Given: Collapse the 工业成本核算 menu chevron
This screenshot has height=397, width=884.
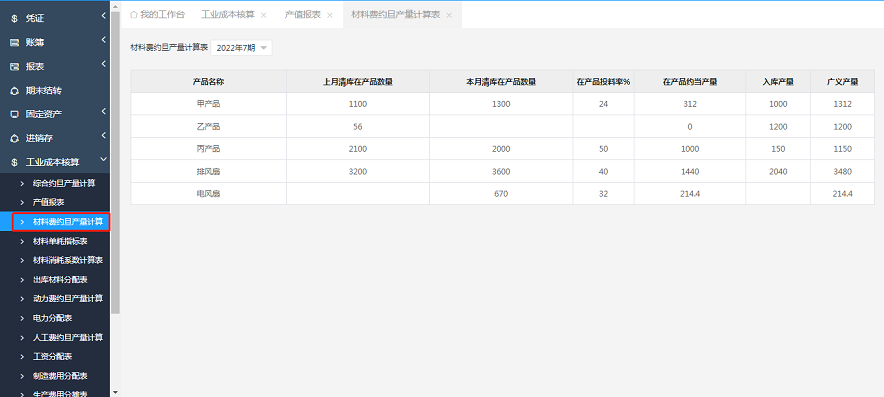Looking at the screenshot, I should 103,160.
